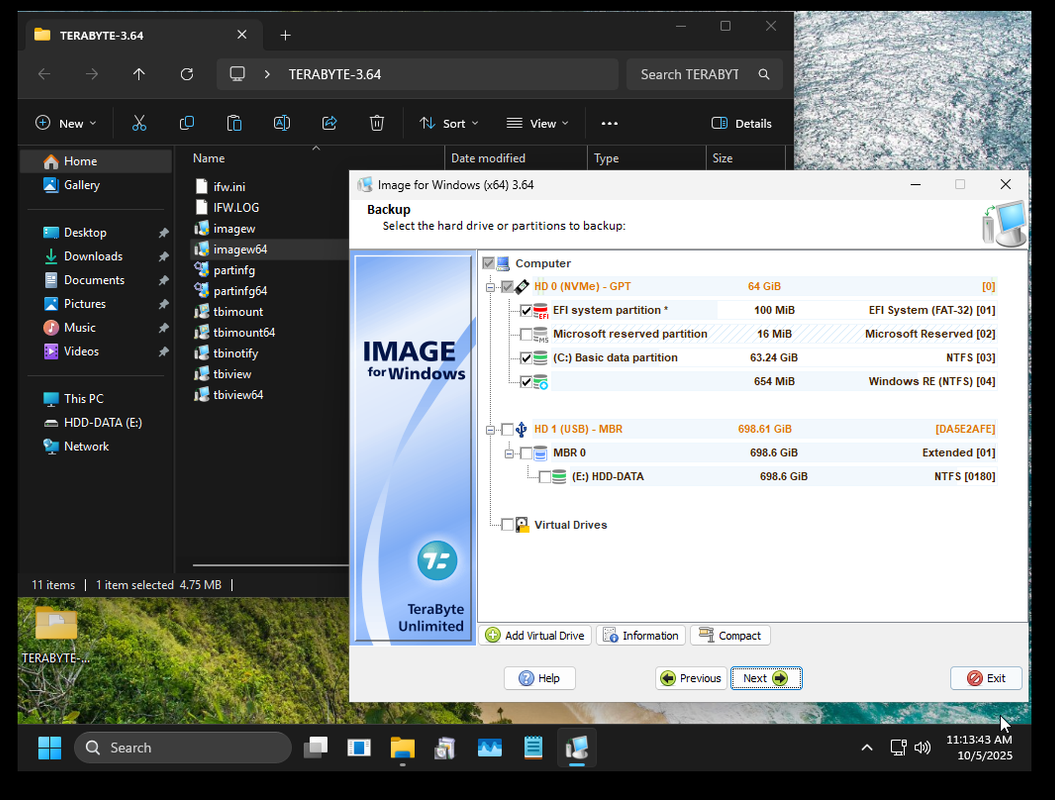Click the taskbar Search box
Image resolution: width=1055 pixels, height=800 pixels.
coord(182,748)
